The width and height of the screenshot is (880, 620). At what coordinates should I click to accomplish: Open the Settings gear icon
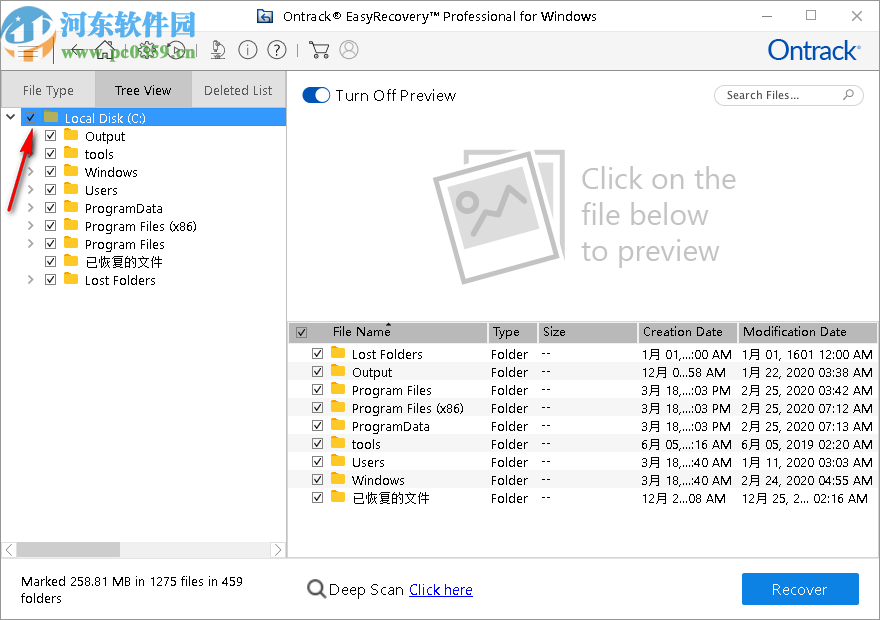(x=146, y=50)
